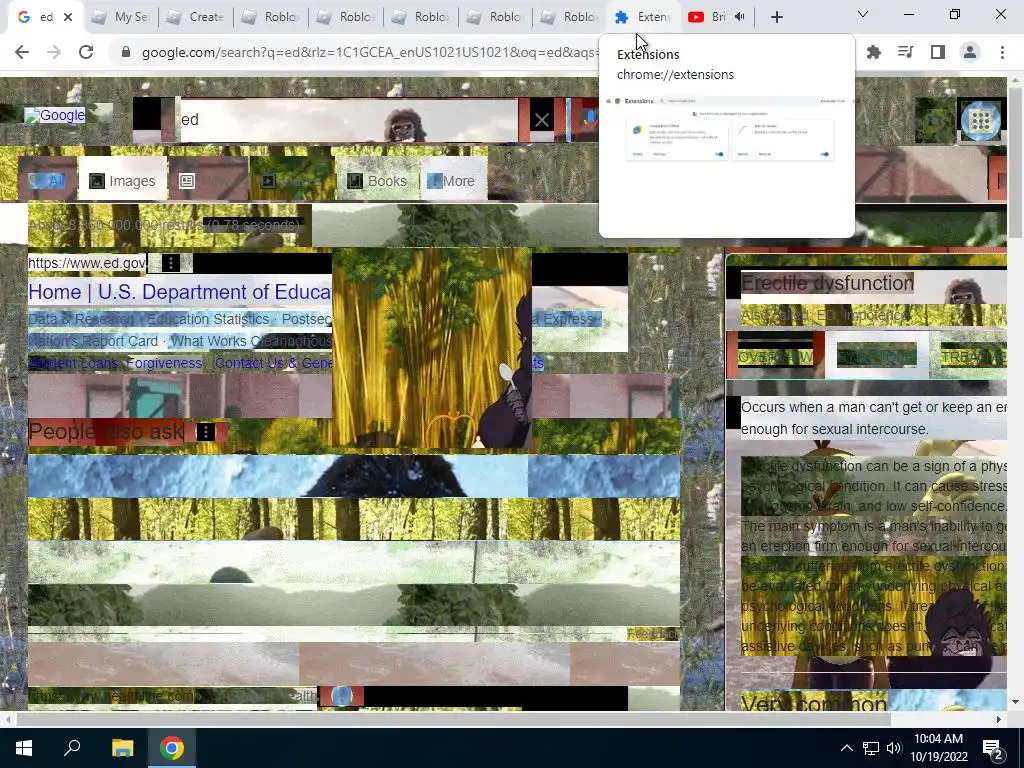Open options dots beside ed.gov result
Image resolution: width=1024 pixels, height=768 pixels.
170,263
